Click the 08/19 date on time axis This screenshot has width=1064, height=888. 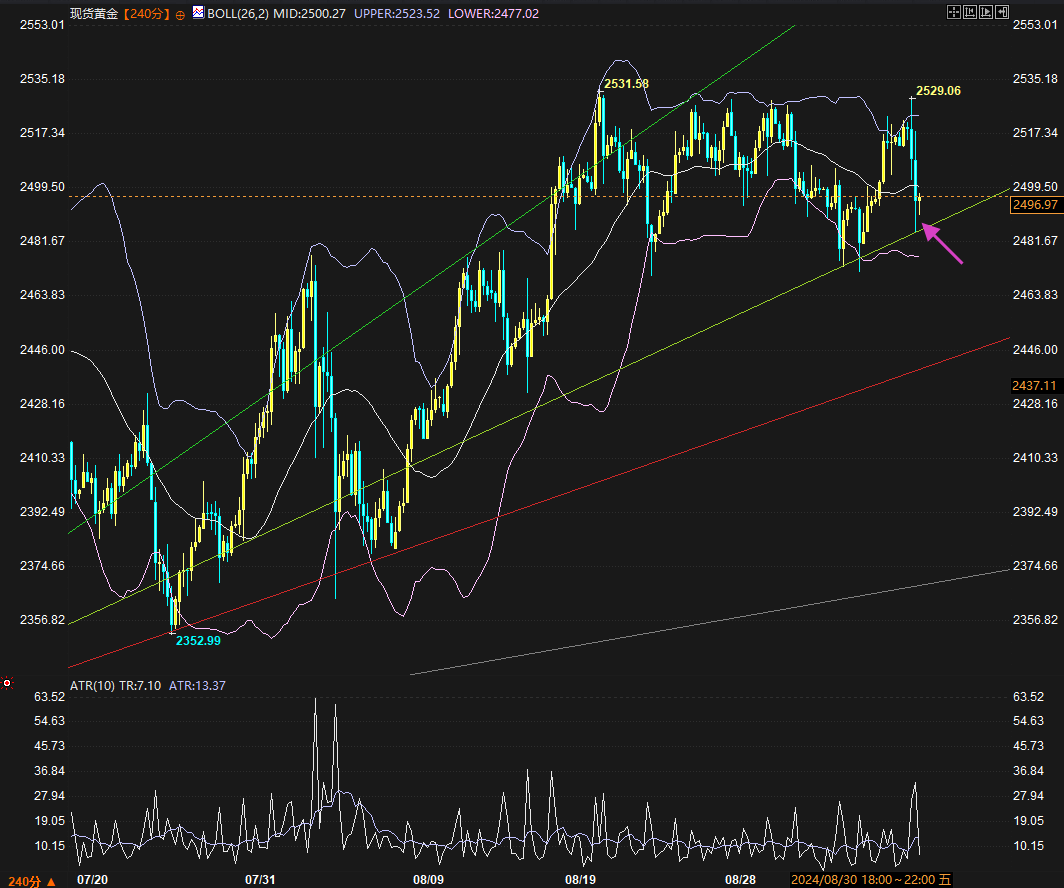[581, 880]
